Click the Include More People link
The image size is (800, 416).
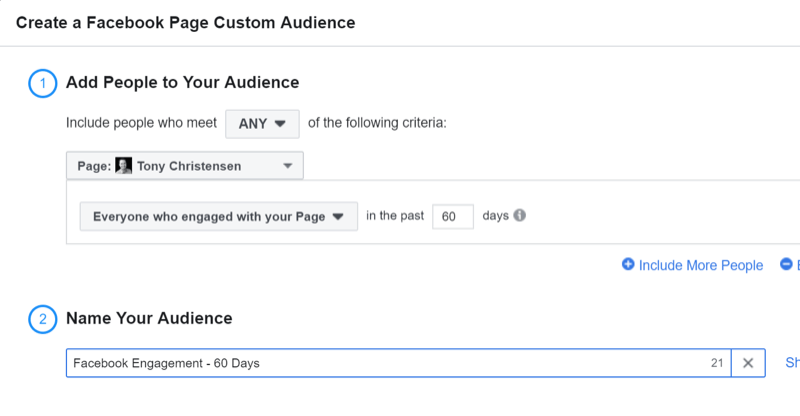[701, 265]
